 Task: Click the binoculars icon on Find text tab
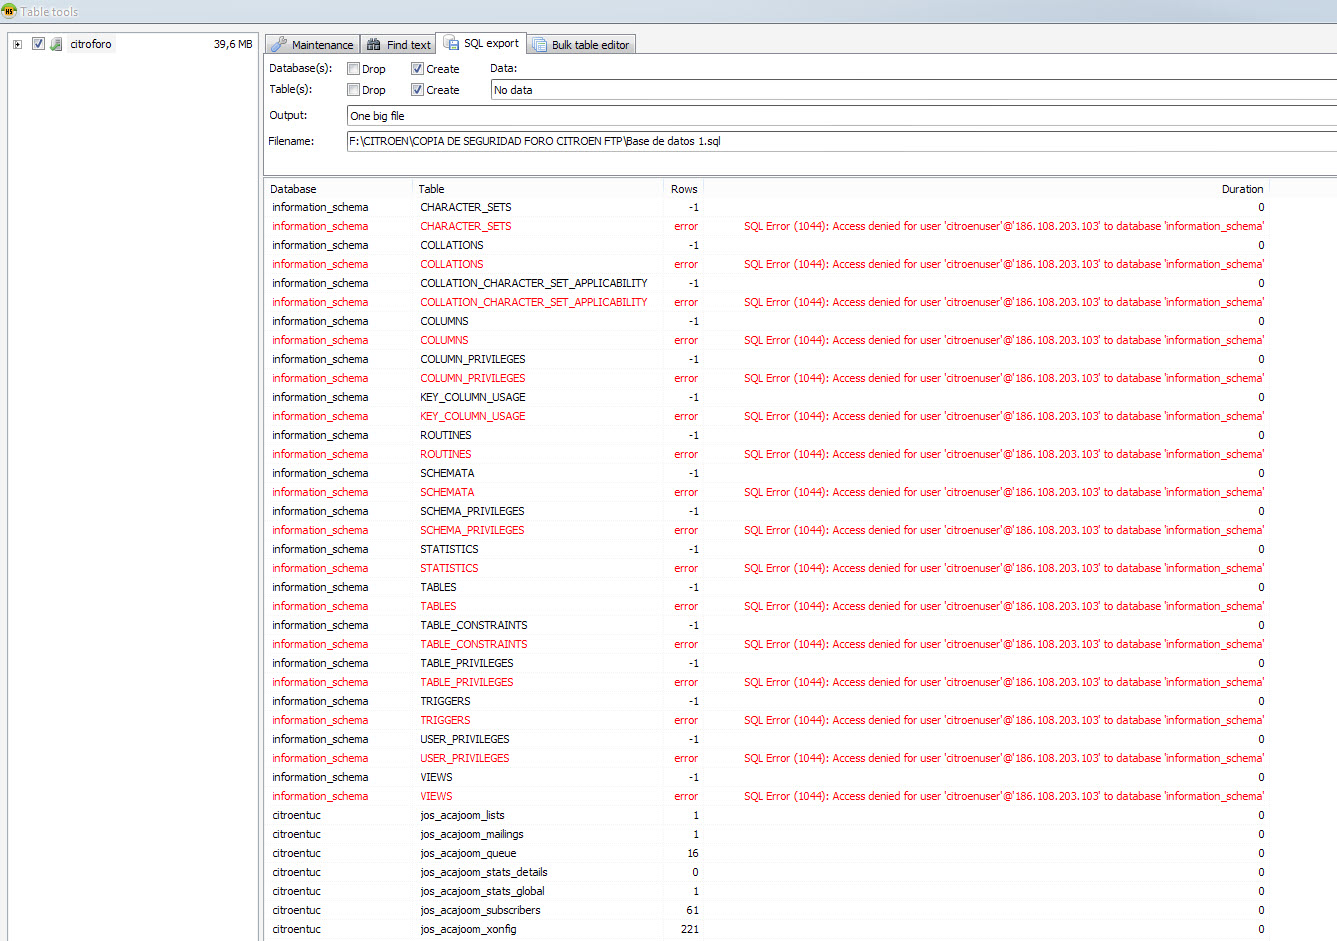coord(374,45)
